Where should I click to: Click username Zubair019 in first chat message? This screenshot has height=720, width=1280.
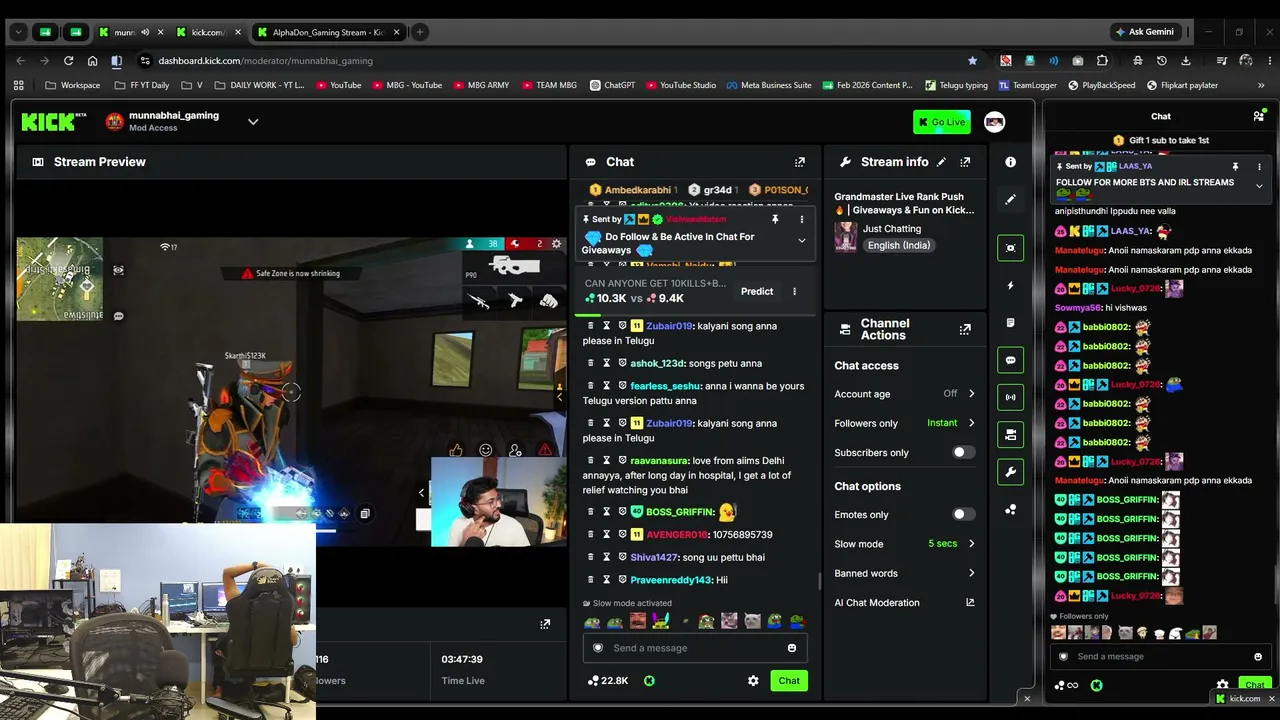(x=669, y=326)
